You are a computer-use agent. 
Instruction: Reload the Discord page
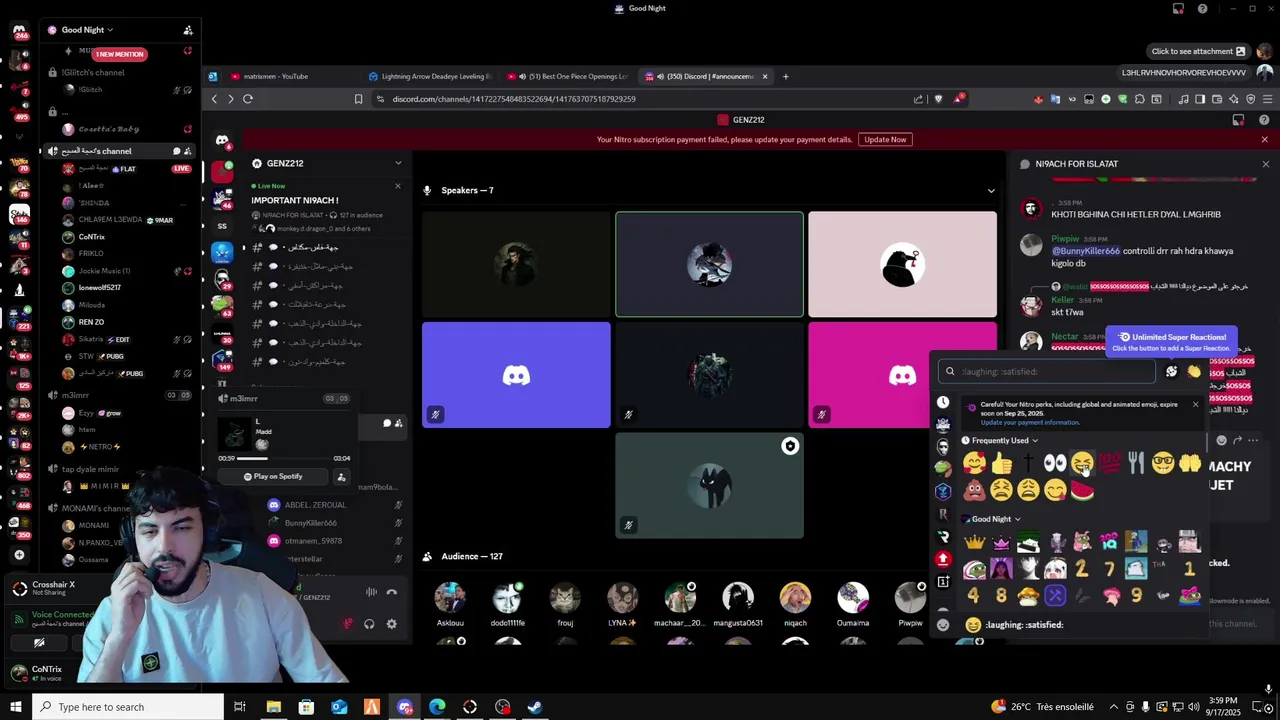point(248,99)
